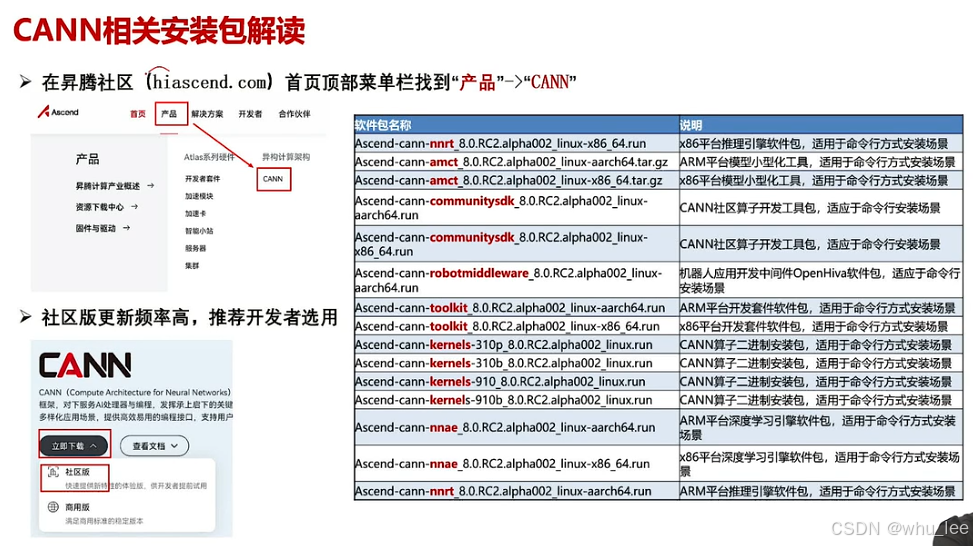This screenshot has height=546, width=973.
Task: Click the Atlas系列硬件 category heading
Action: pyautogui.click(x=209, y=158)
